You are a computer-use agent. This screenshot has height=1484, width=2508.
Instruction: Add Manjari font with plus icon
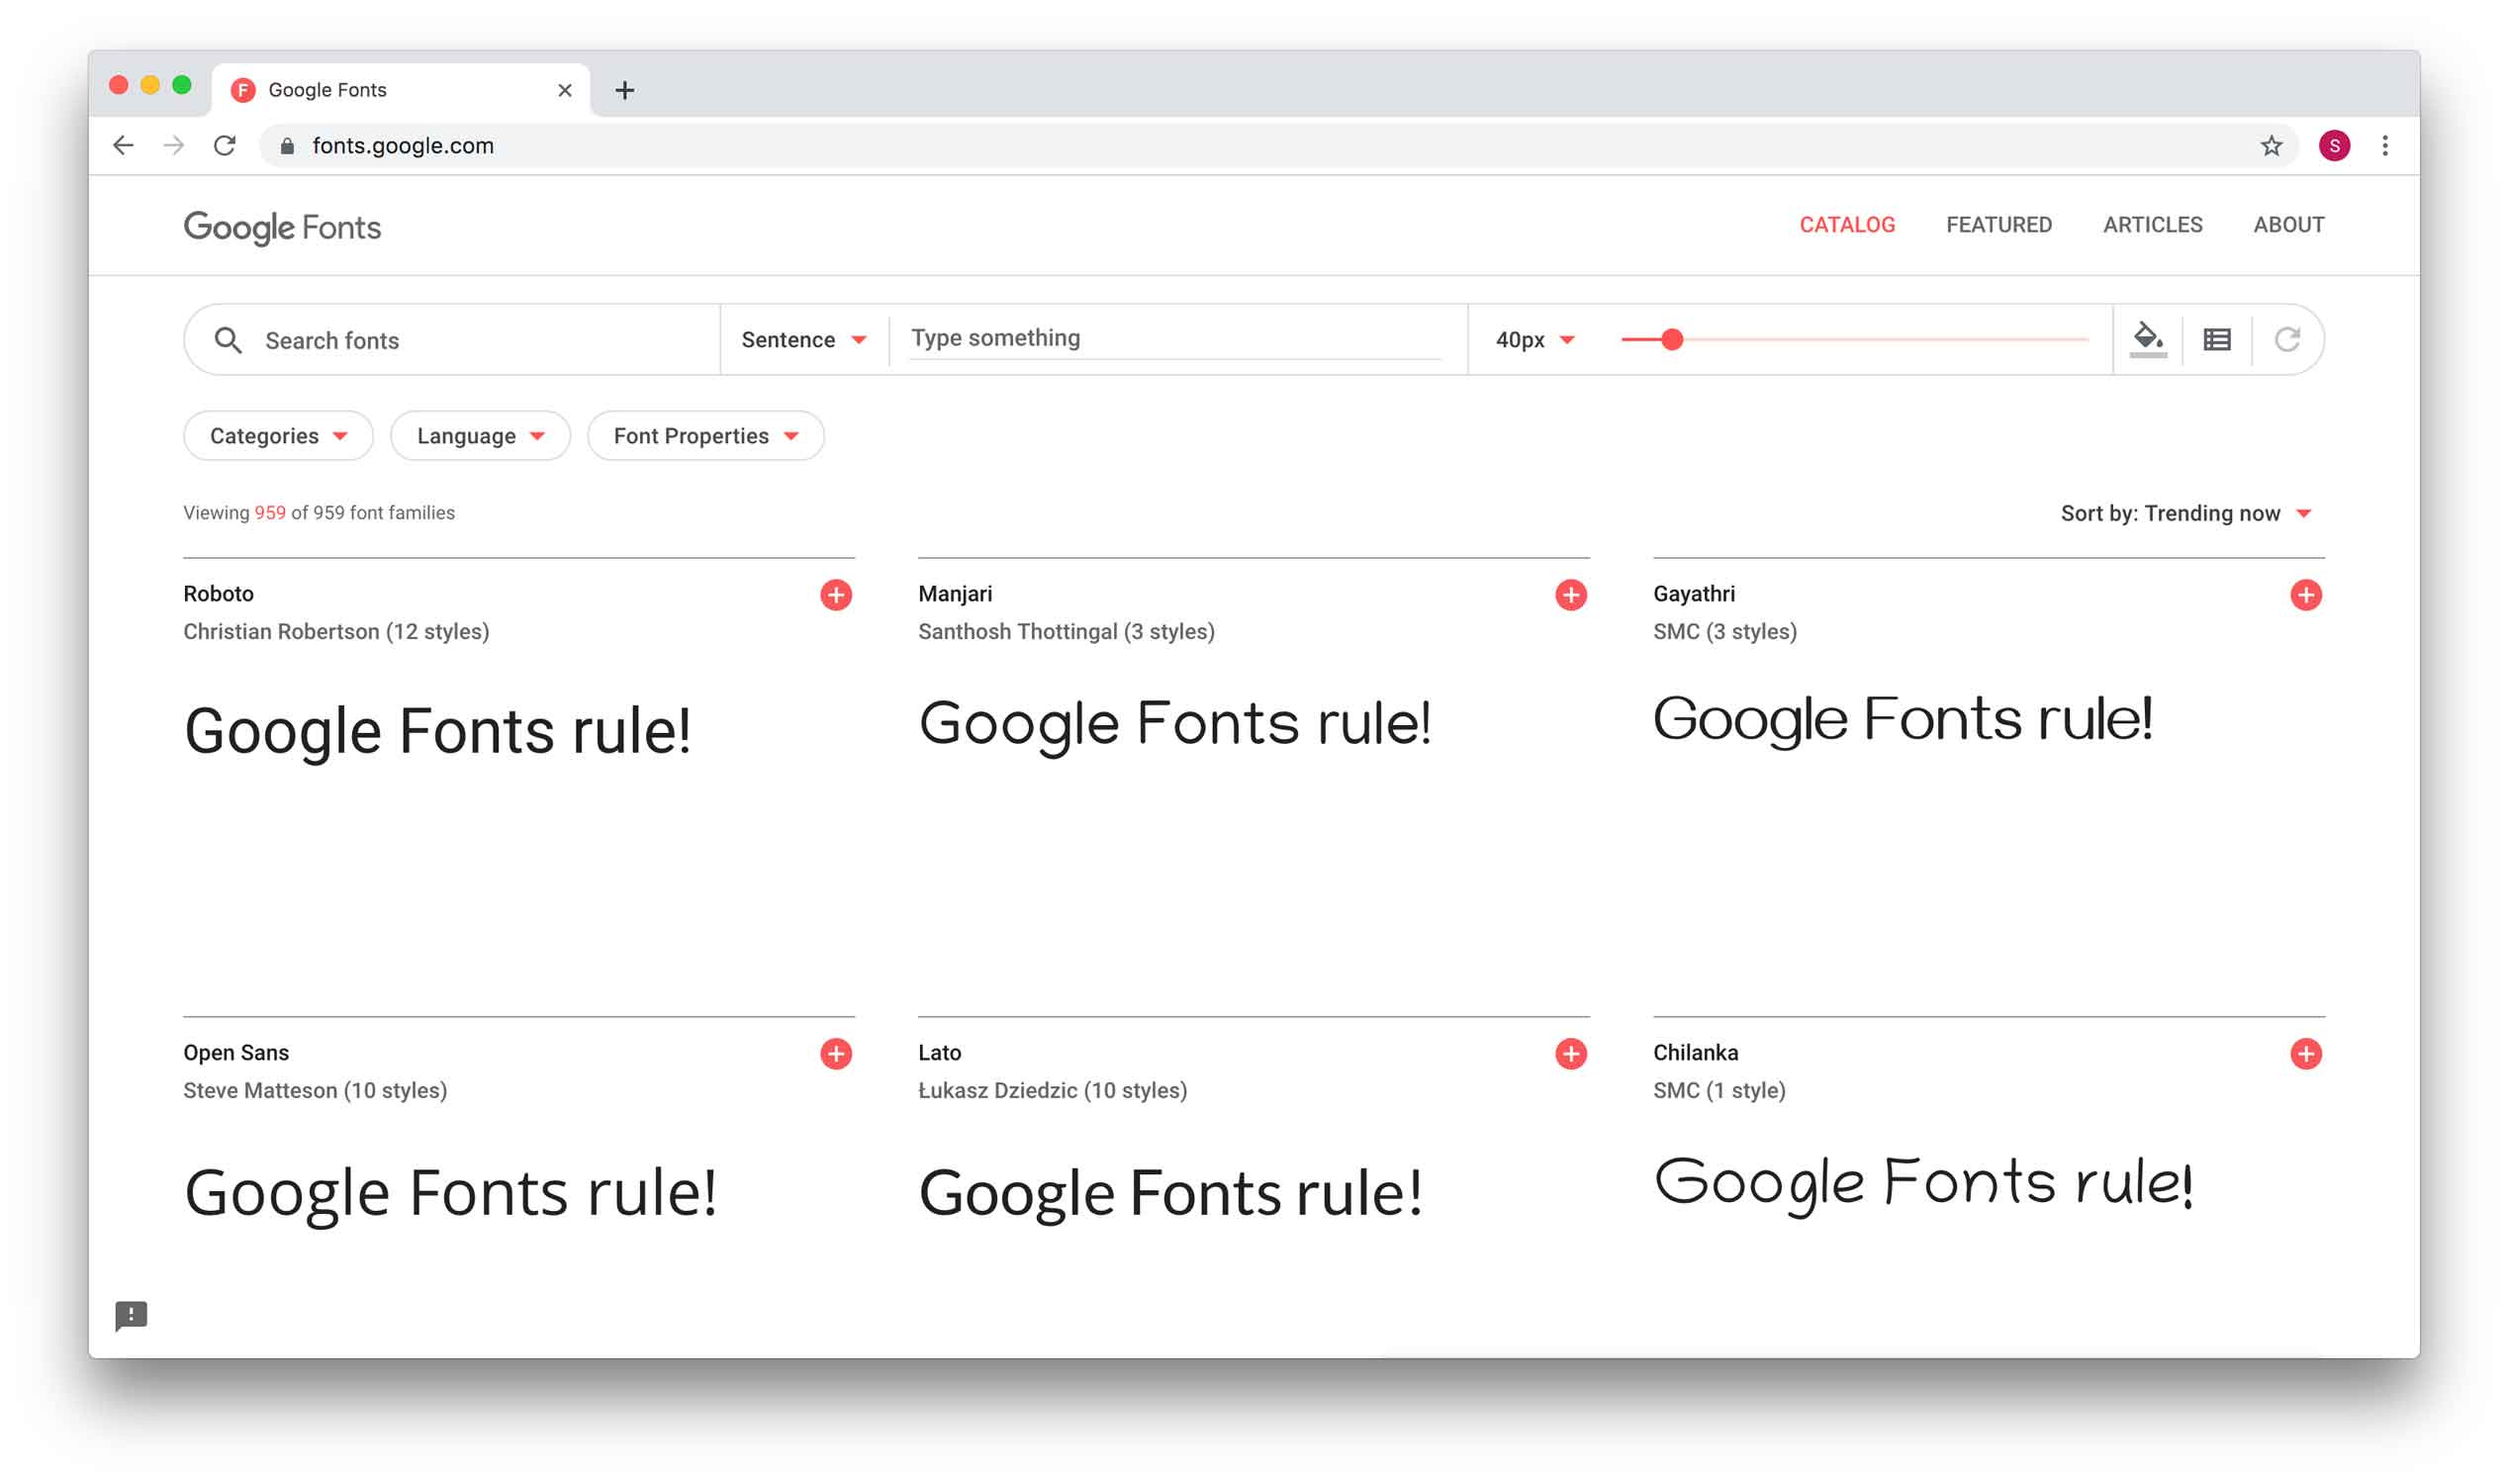point(1571,595)
